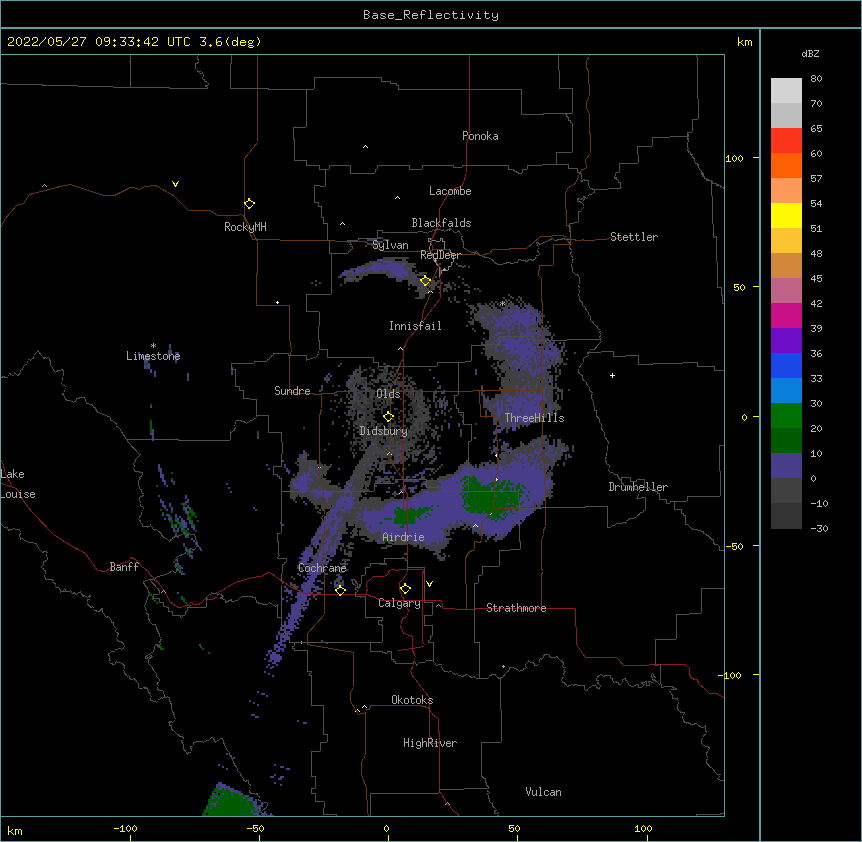This screenshot has height=842, width=862.
Task: Click the yellow diamond marker below Olds
Action: point(388,417)
